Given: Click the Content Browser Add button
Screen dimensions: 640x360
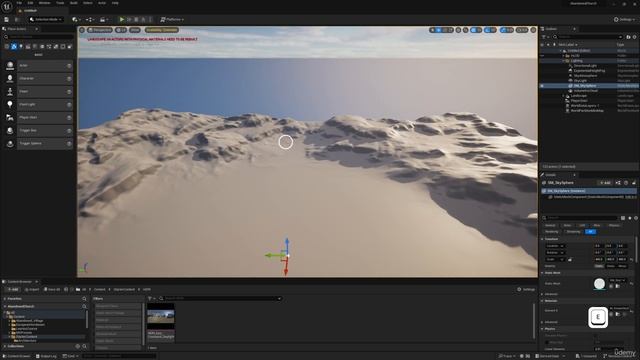Looking at the screenshot, I should [x=13, y=289].
